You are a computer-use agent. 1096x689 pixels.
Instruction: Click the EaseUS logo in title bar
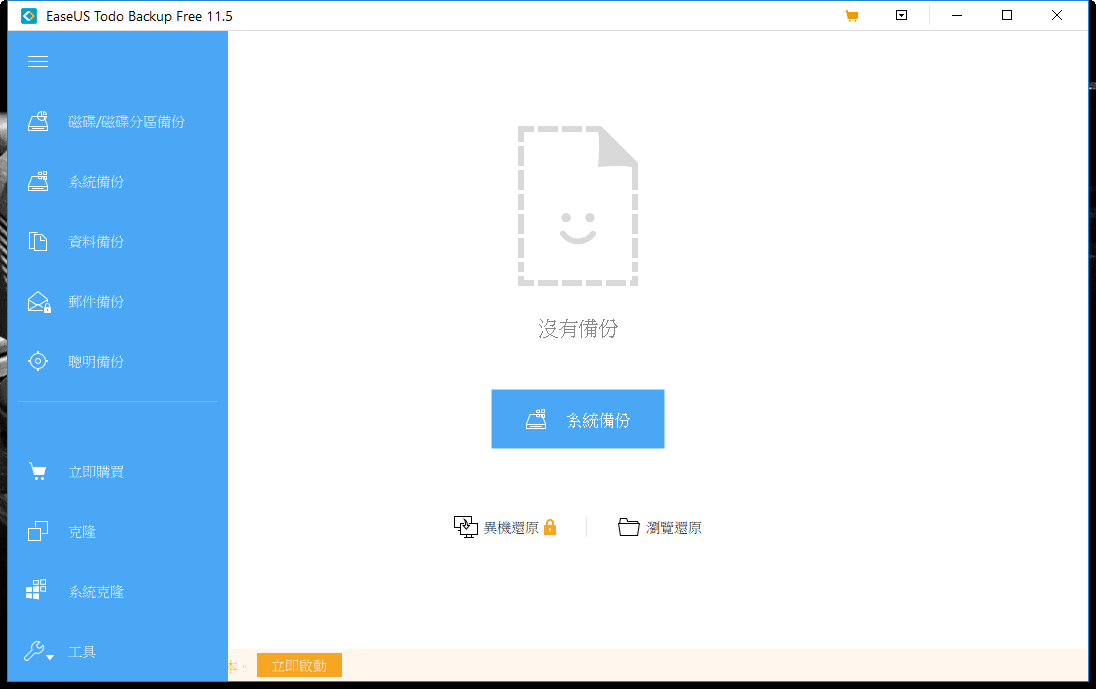[x=29, y=15]
